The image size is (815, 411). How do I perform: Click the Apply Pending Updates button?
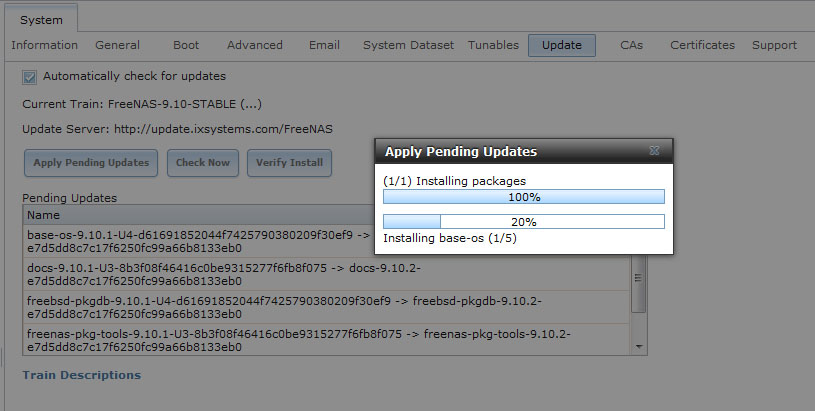tap(91, 162)
